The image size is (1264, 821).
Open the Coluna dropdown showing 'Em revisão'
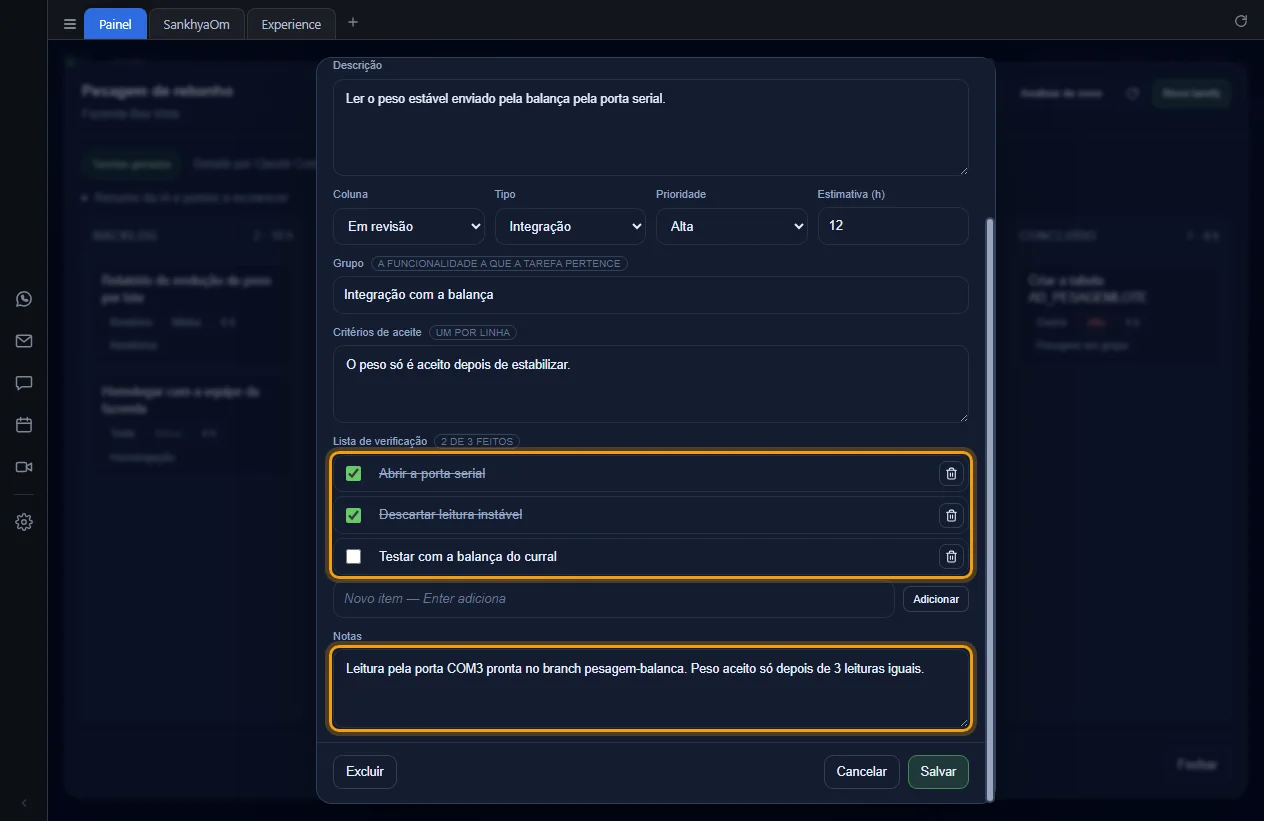point(409,226)
